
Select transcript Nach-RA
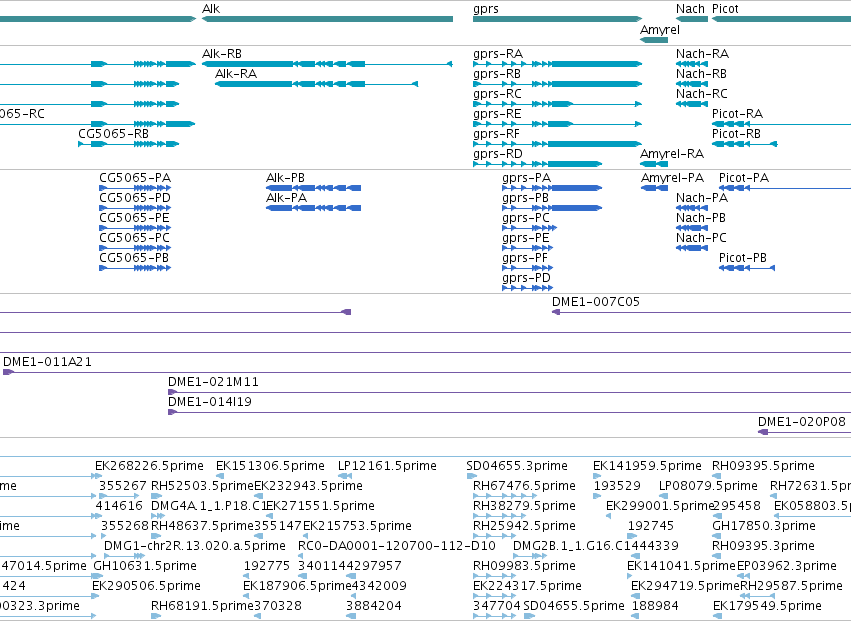(702, 54)
